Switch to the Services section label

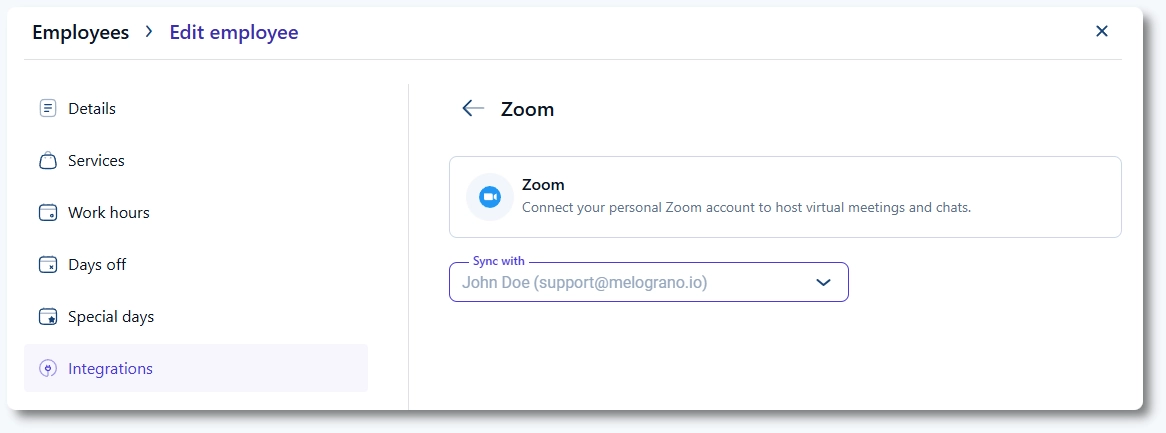tap(96, 161)
